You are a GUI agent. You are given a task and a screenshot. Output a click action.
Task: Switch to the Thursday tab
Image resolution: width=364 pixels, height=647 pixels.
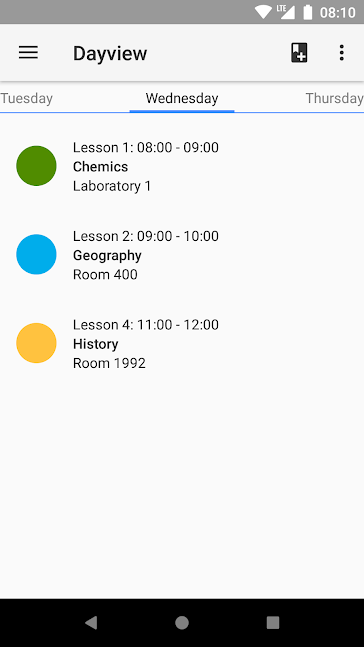pos(335,99)
